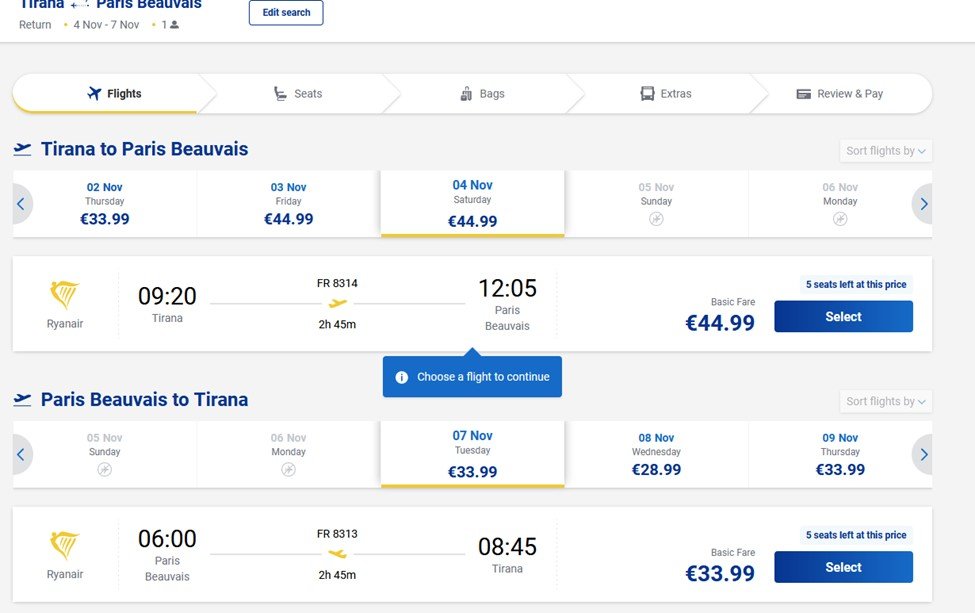Choose the 03 Nov Friday outbound date
The height and width of the screenshot is (613, 975).
288,204
